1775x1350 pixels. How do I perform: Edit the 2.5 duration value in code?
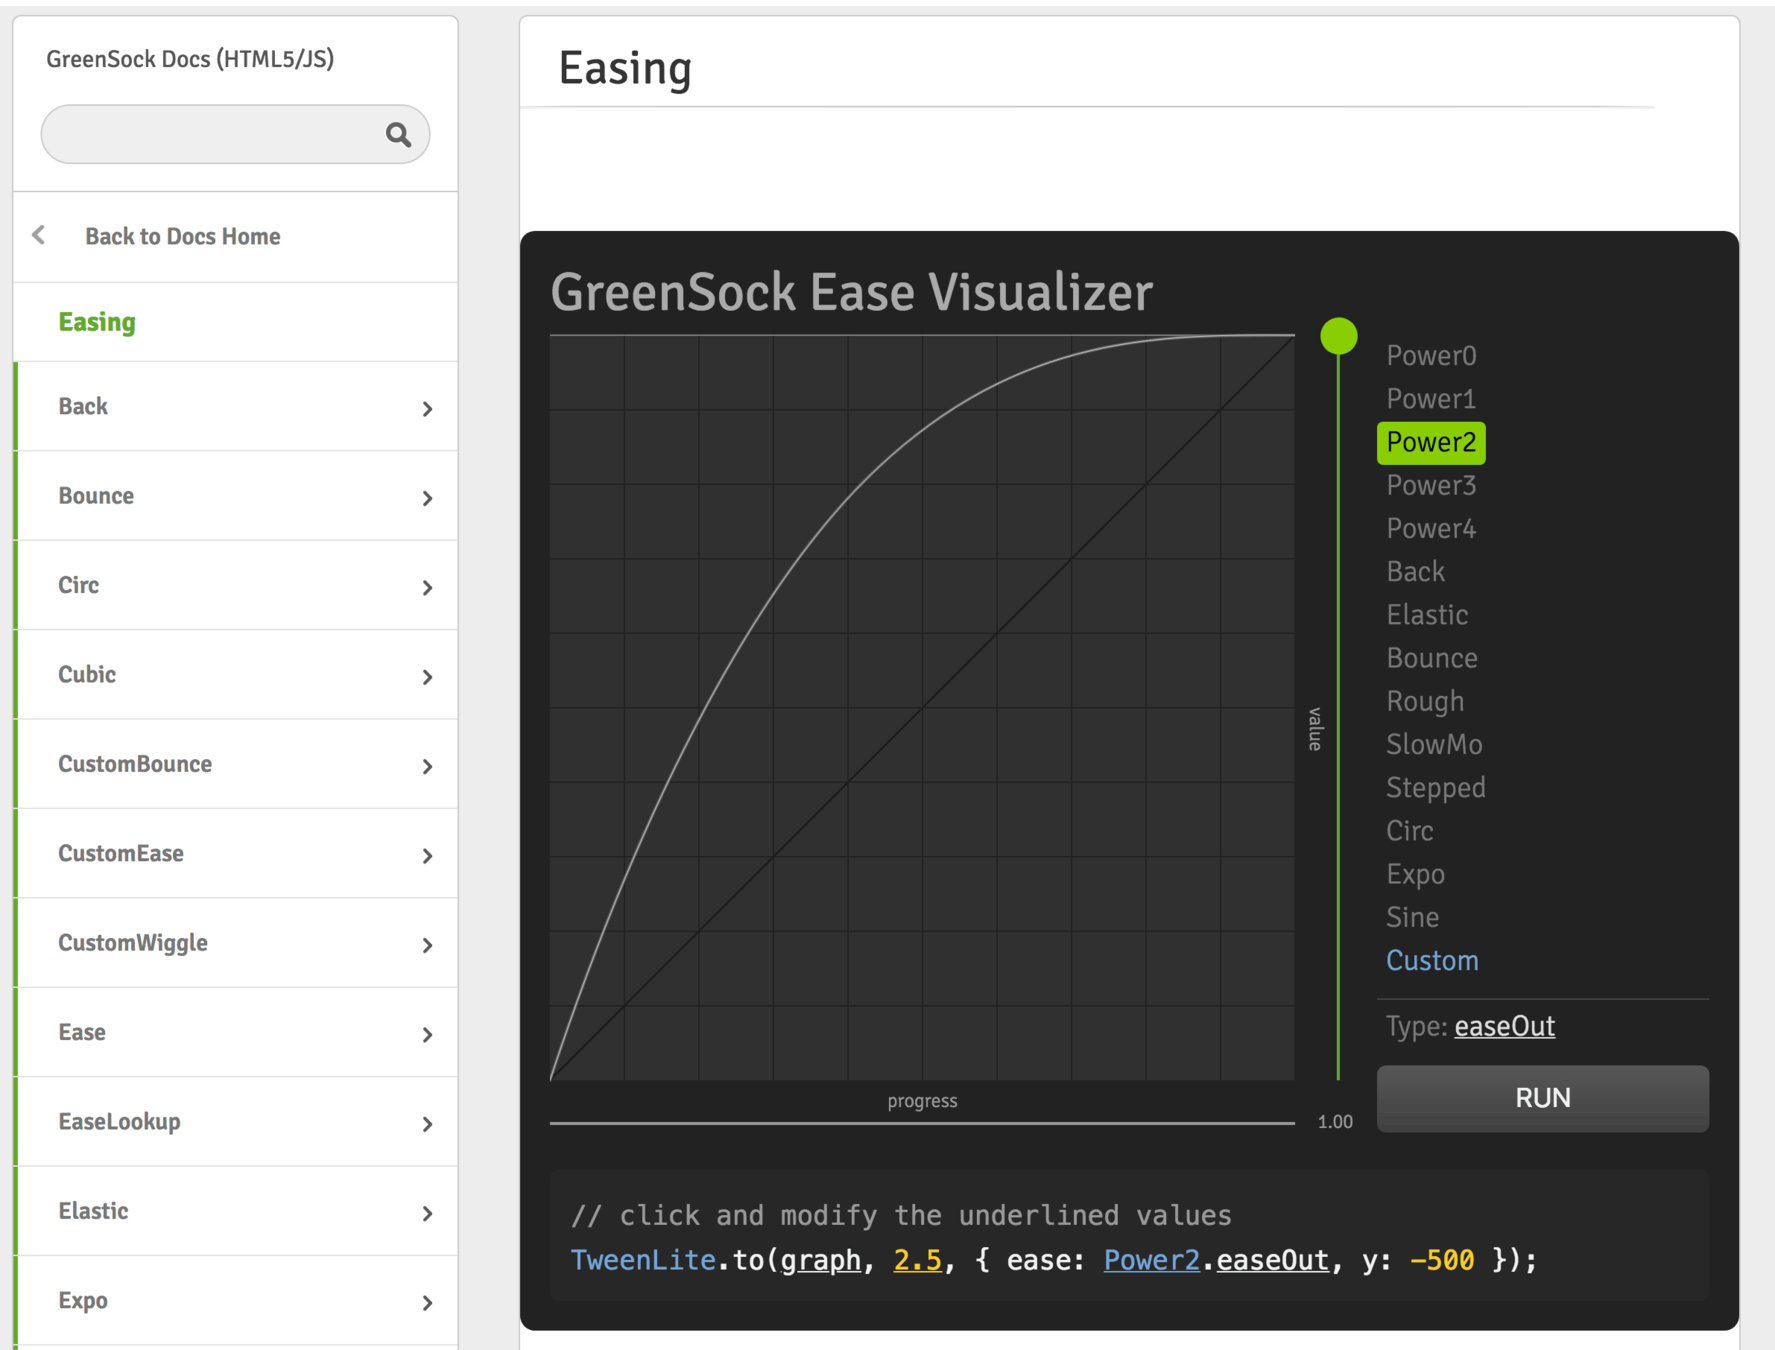pyautogui.click(x=917, y=1260)
